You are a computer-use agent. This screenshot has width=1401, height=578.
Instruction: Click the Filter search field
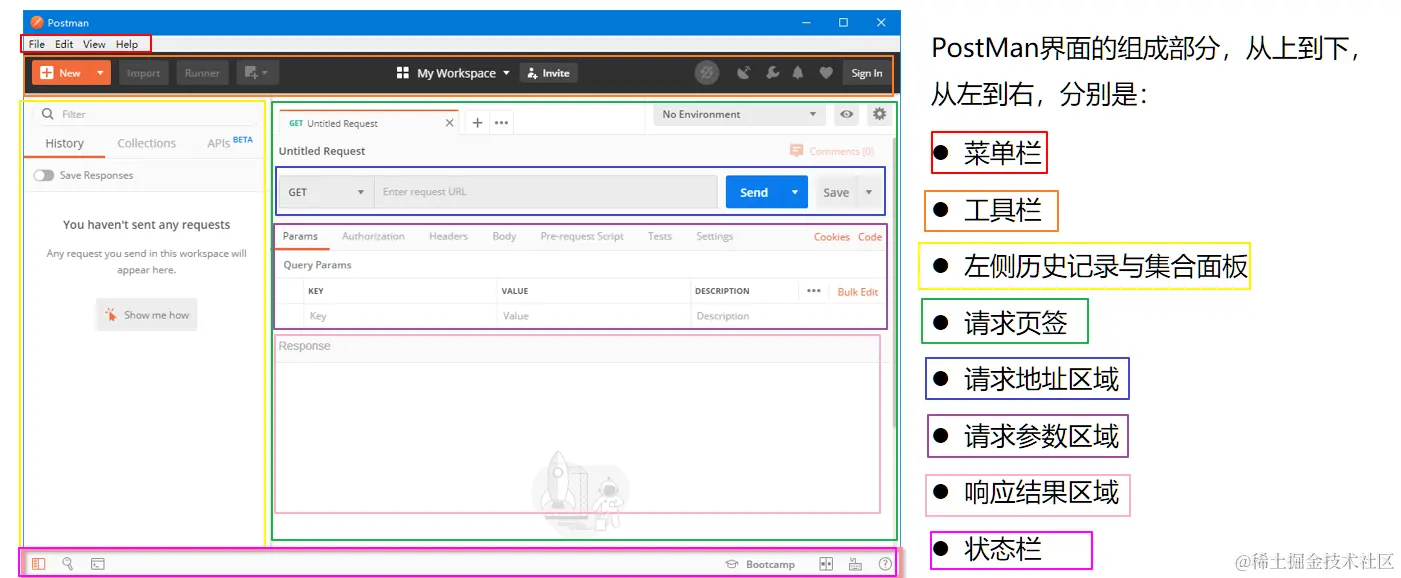click(x=147, y=114)
